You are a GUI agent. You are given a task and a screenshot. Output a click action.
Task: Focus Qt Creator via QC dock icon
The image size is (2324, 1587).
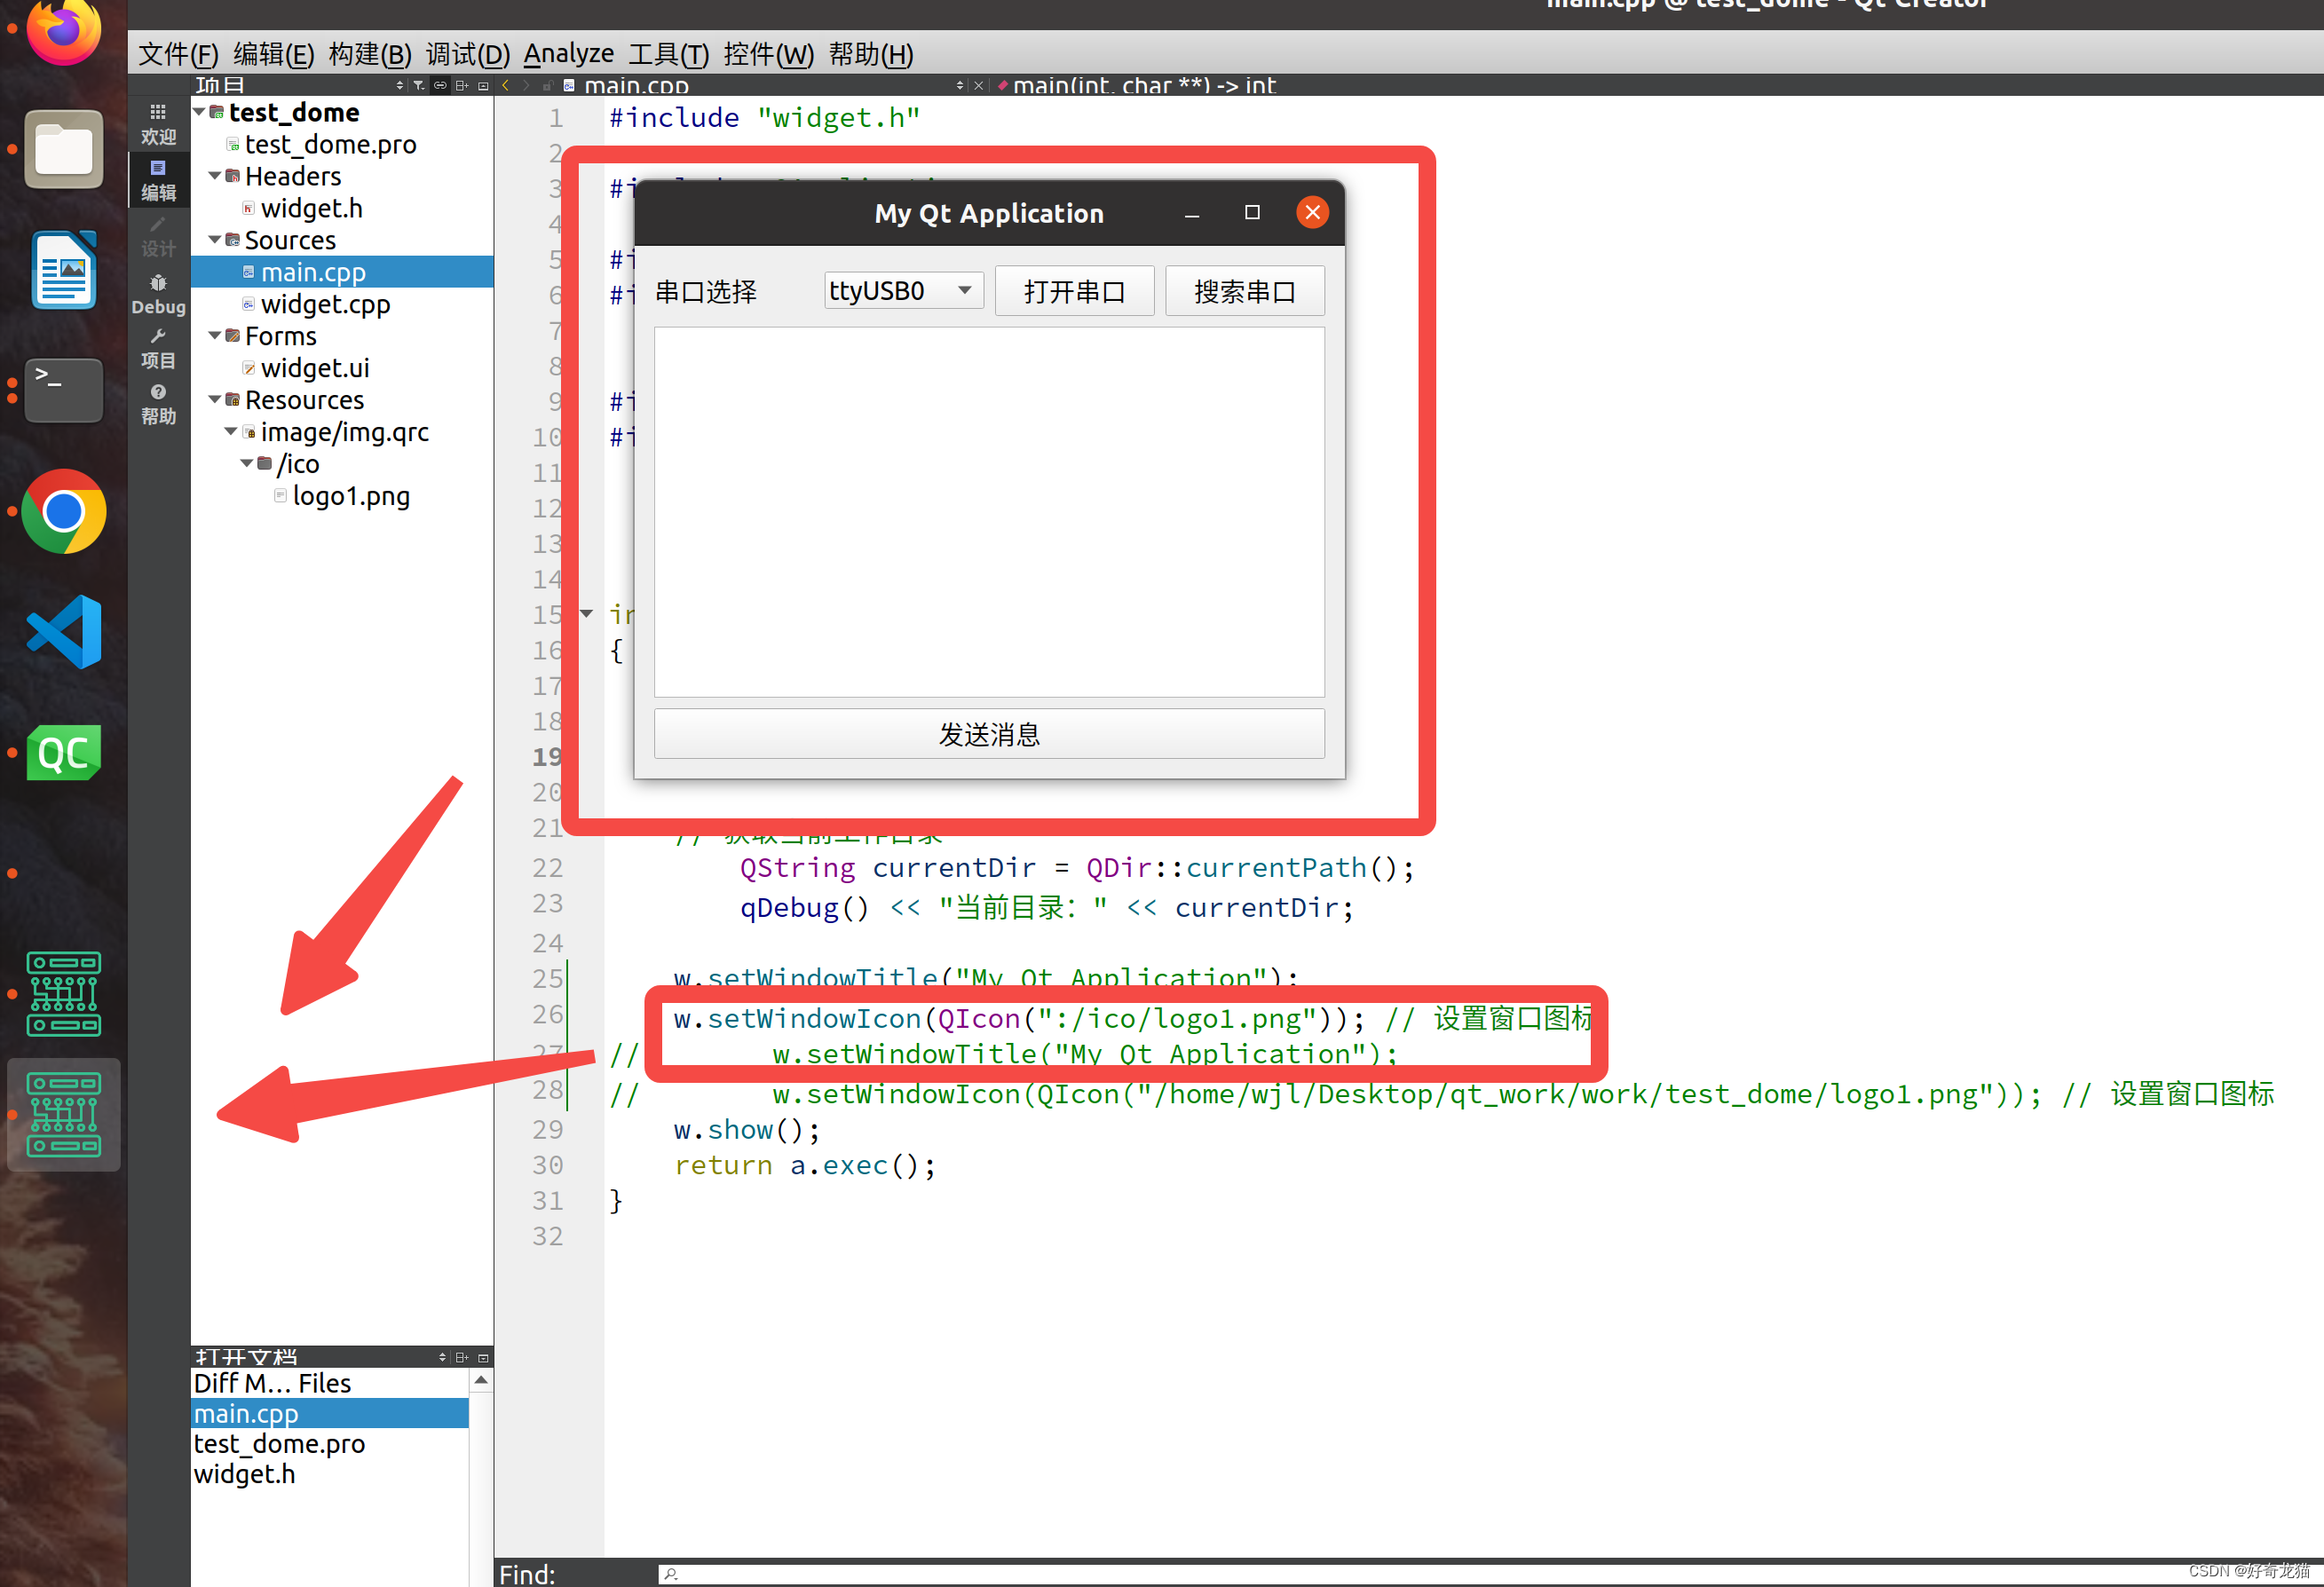tap(63, 752)
